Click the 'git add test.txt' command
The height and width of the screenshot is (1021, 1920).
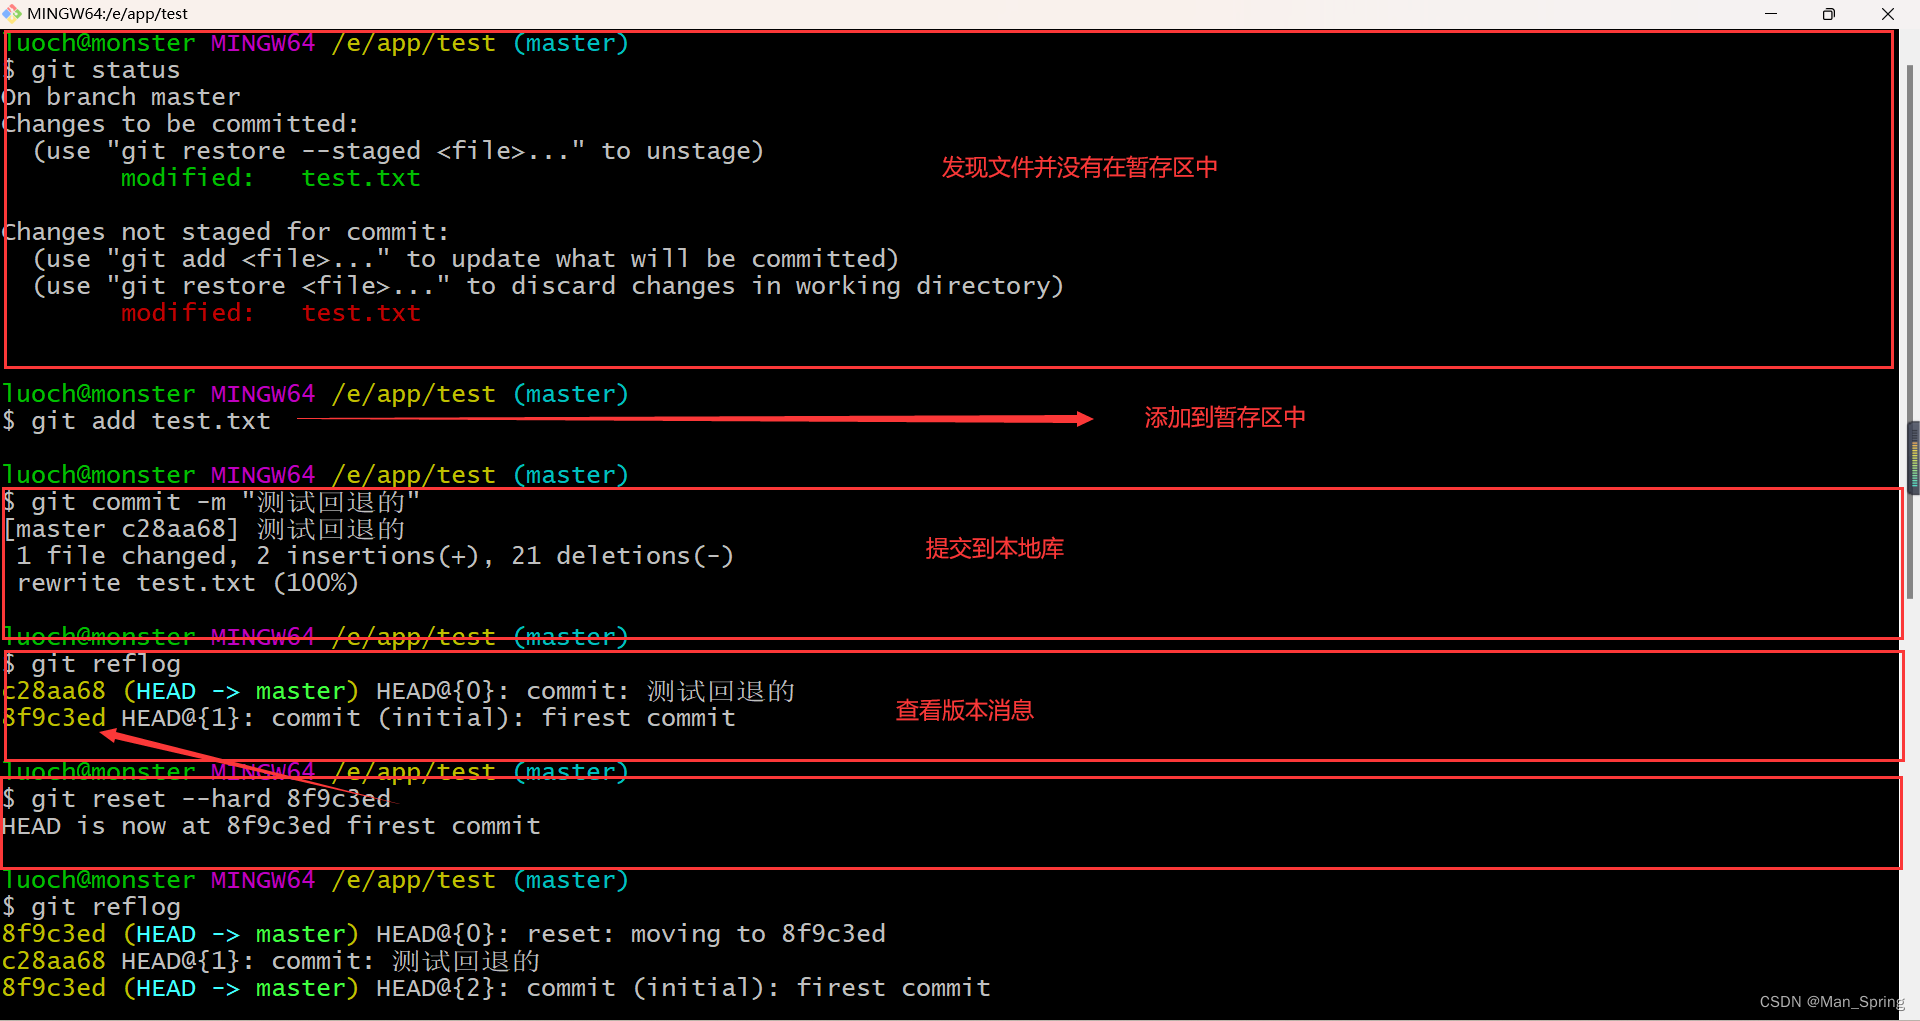(150, 421)
